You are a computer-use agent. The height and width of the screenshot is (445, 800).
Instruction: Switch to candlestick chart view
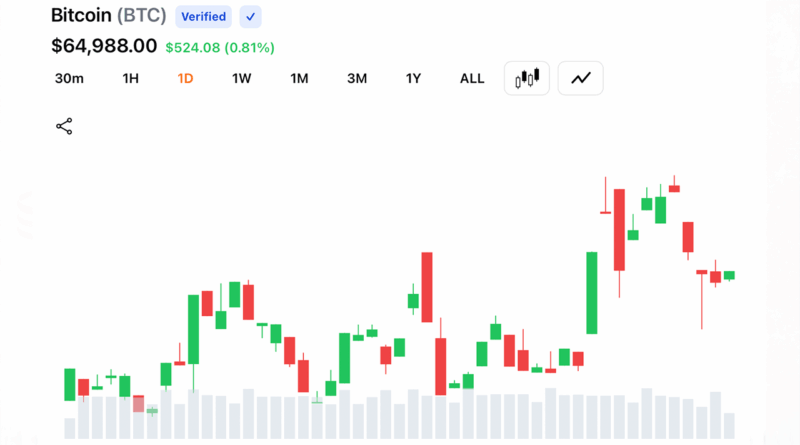527,78
